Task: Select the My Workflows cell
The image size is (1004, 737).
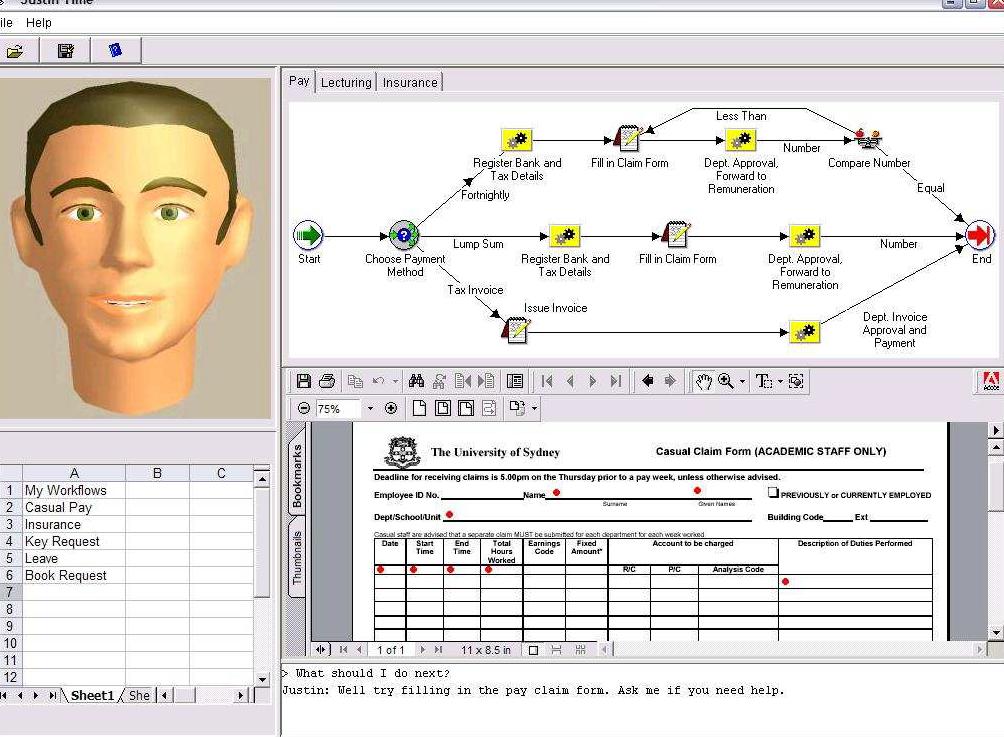Action: tap(74, 490)
